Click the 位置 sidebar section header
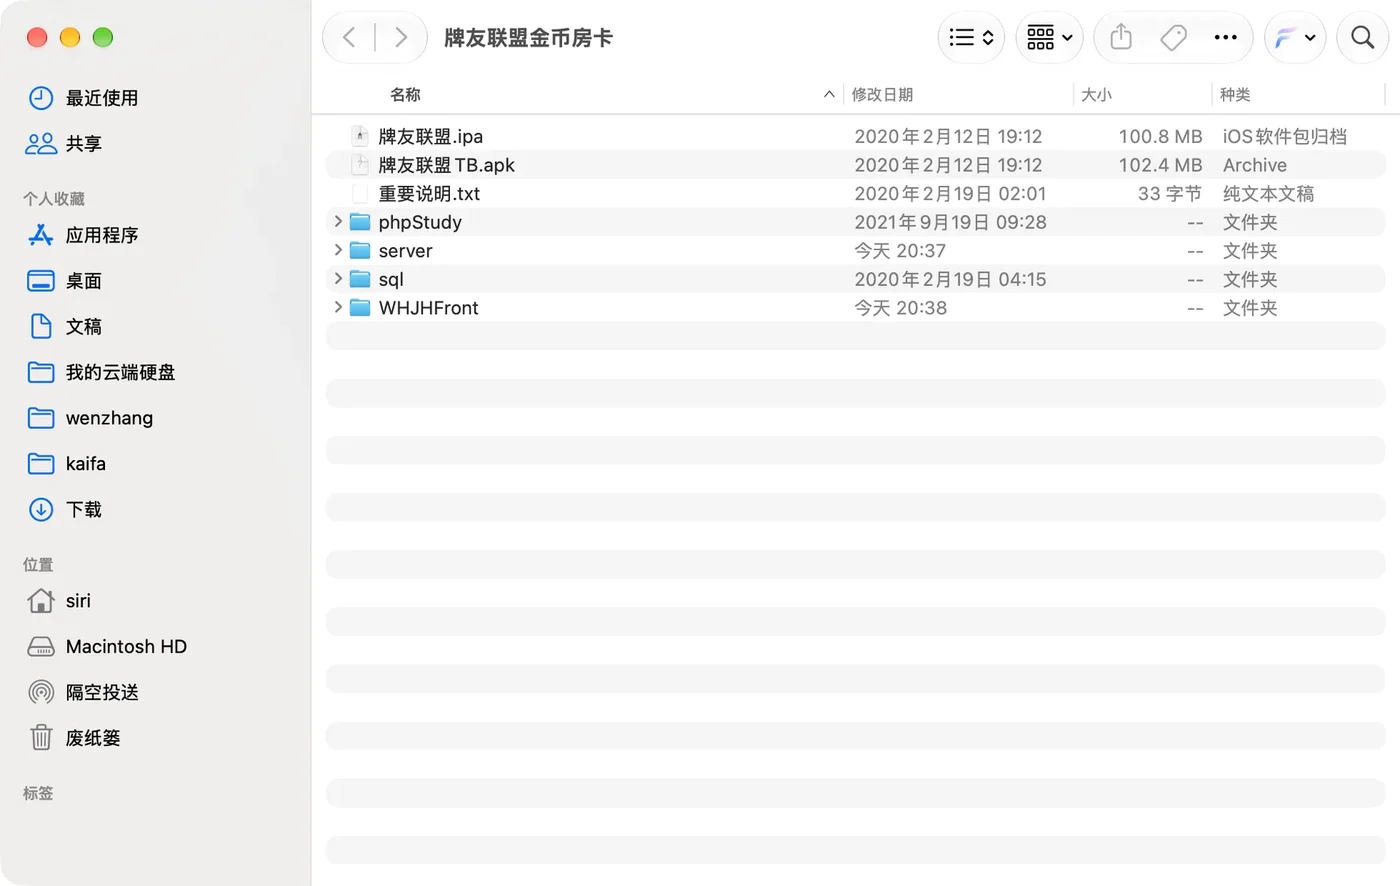Screen dimensions: 1400x886 click(x=38, y=565)
